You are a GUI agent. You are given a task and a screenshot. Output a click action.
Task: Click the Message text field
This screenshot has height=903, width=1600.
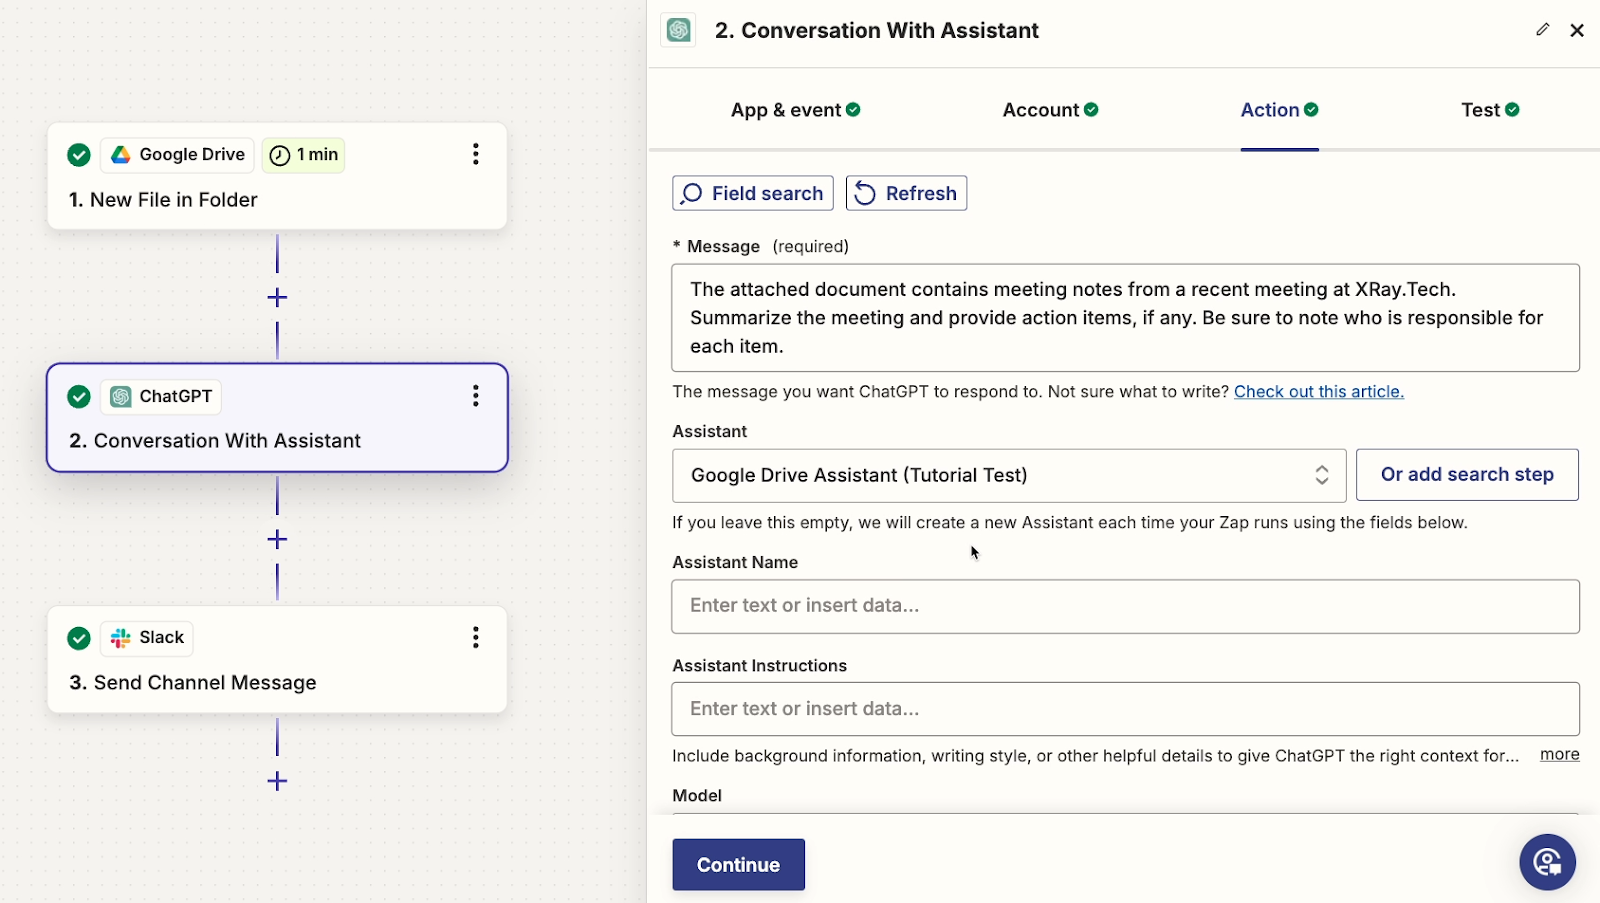1125,318
